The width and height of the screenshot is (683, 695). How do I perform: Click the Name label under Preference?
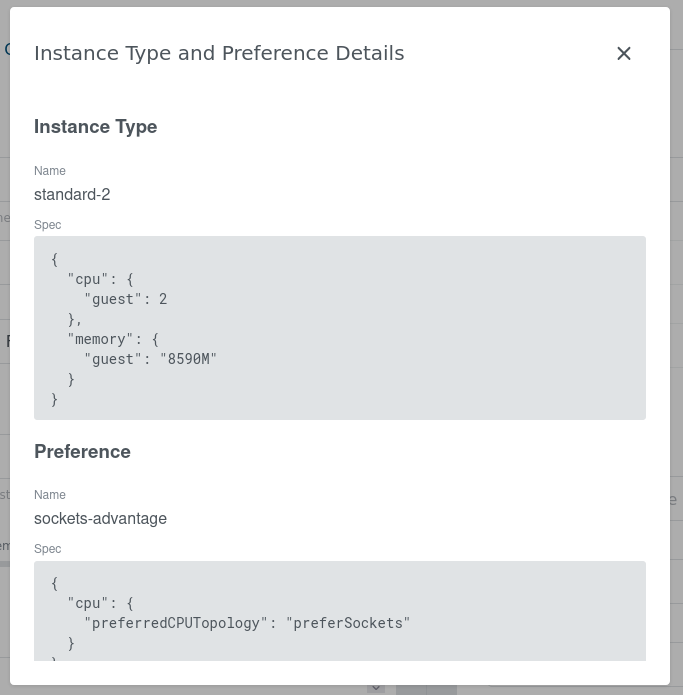(x=50, y=495)
